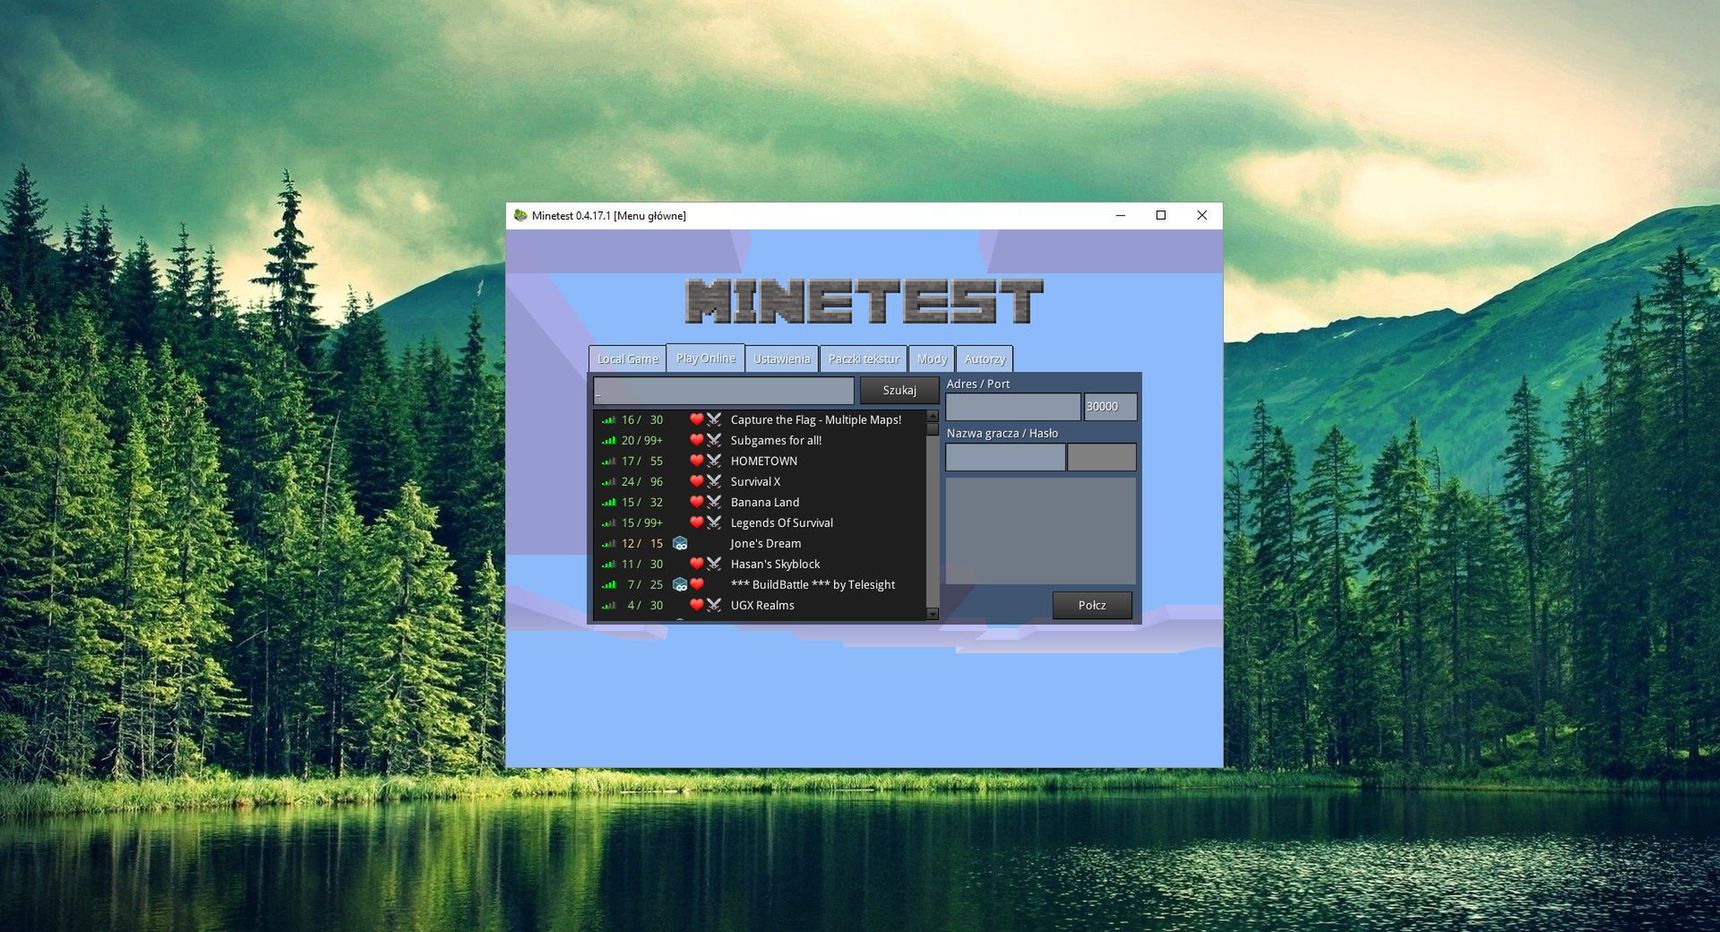Click the server list scrollbar thumb

932,428
